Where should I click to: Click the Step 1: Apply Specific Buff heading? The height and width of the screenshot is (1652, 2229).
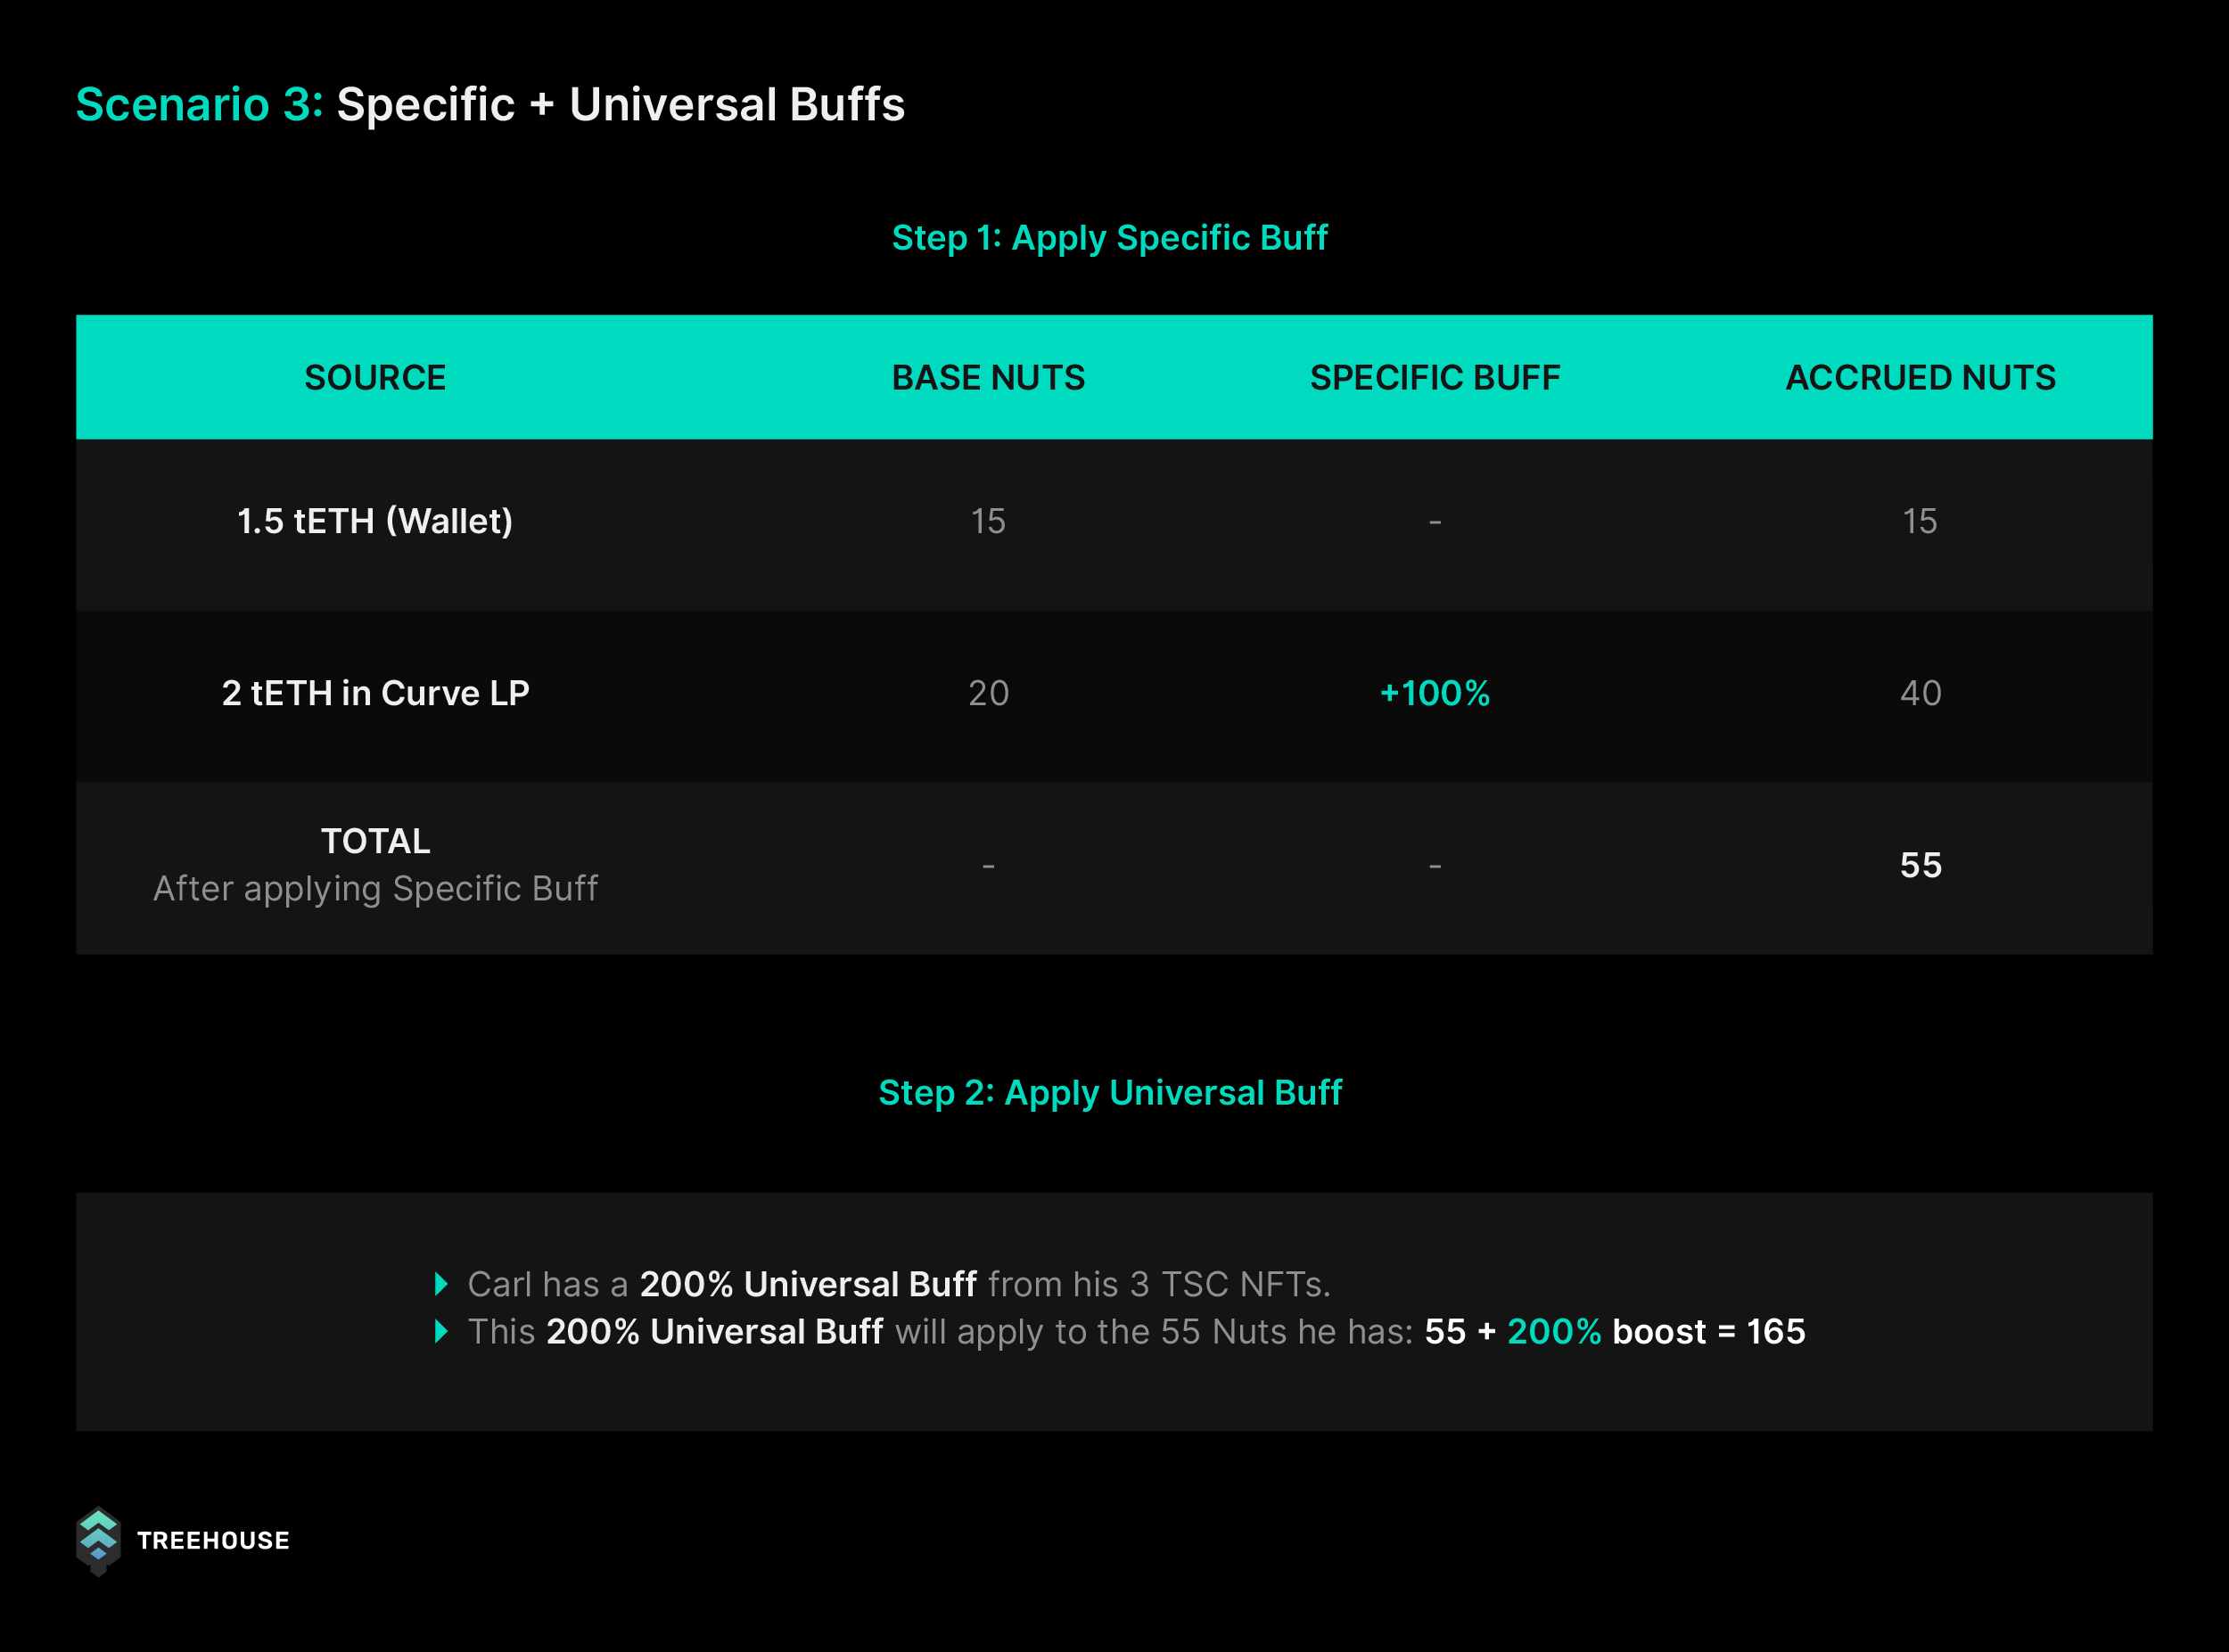tap(1110, 238)
